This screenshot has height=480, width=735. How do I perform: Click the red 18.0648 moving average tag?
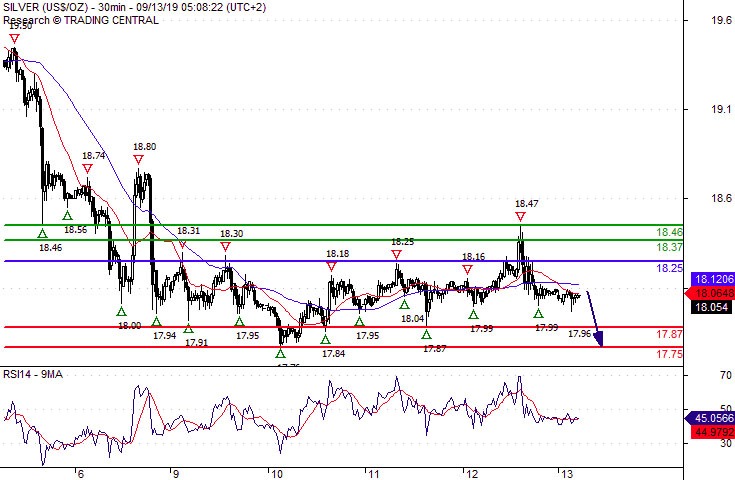[710, 293]
